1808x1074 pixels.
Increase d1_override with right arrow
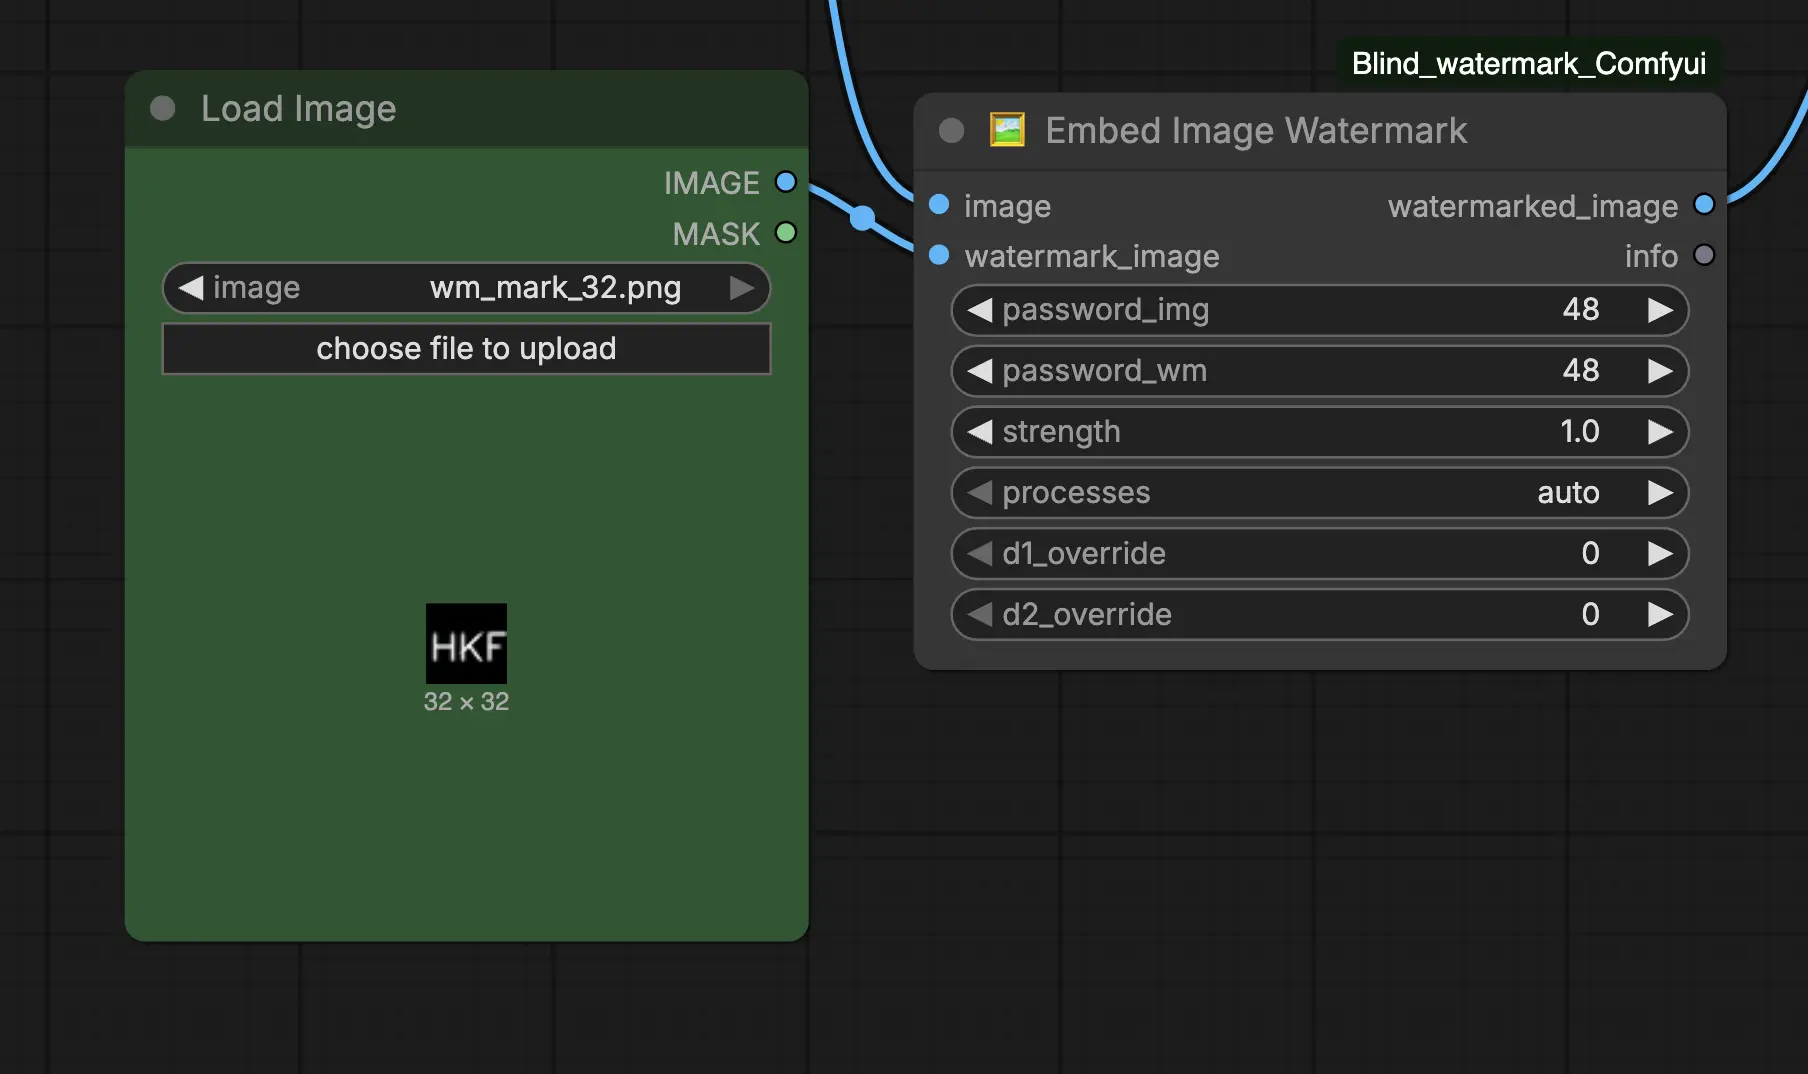tap(1660, 554)
